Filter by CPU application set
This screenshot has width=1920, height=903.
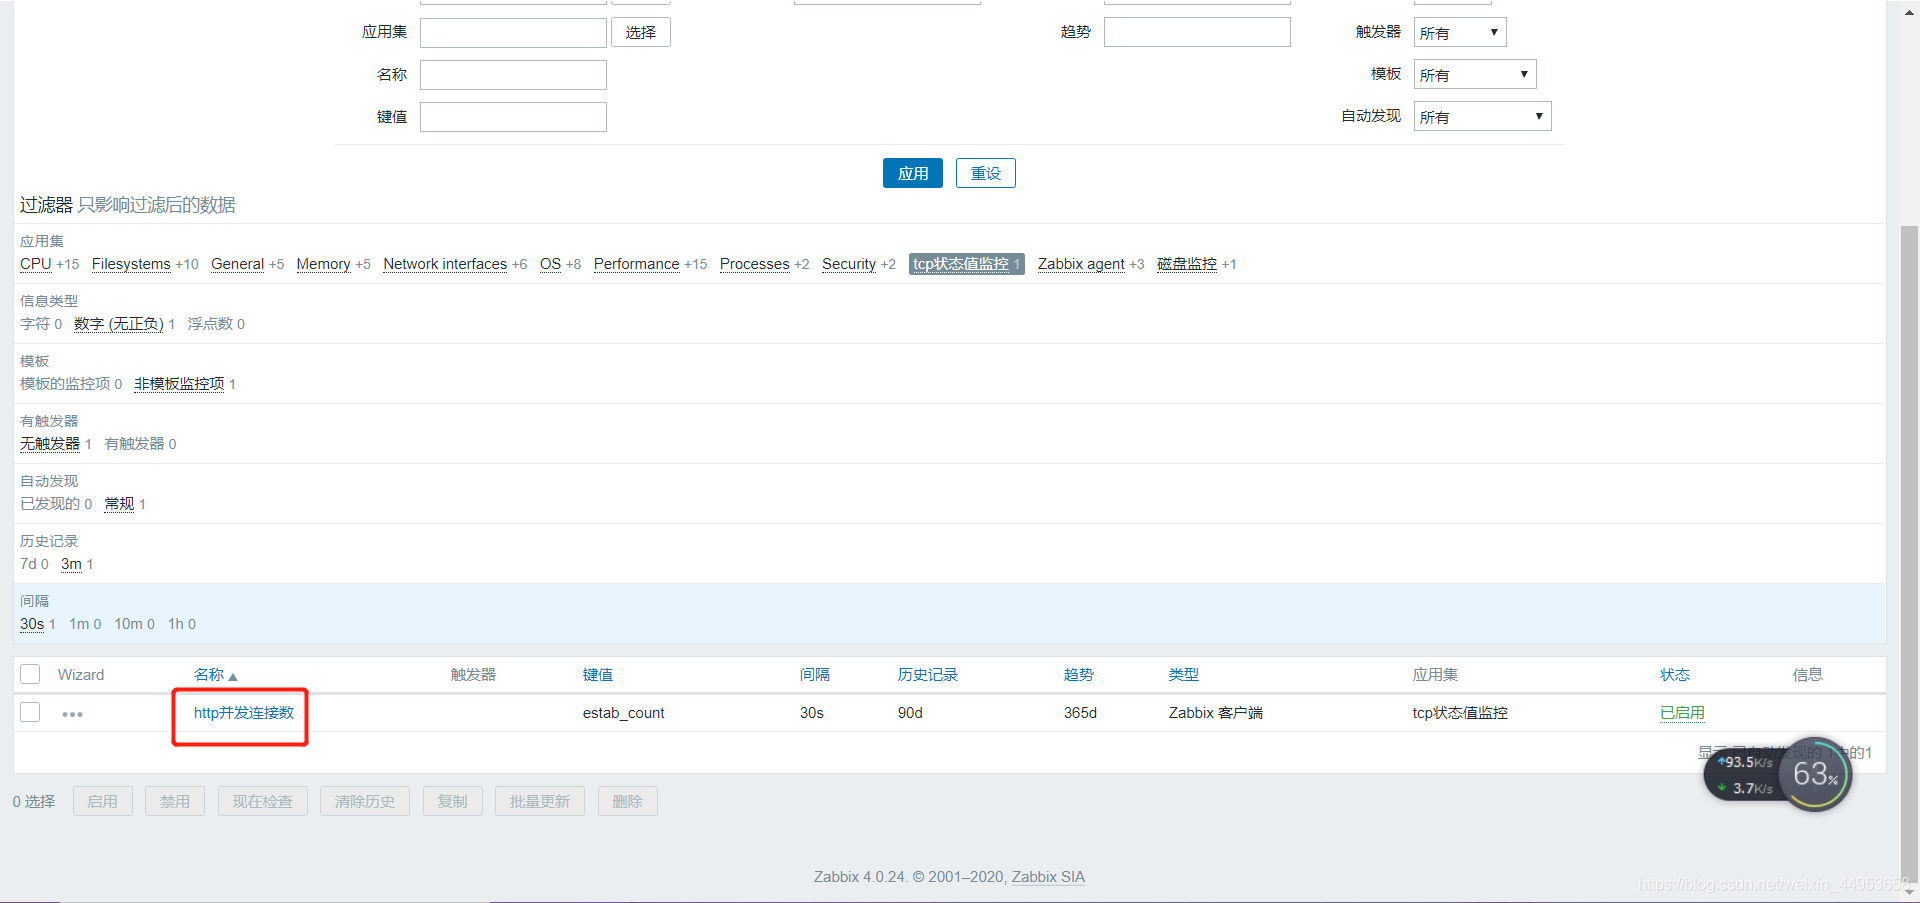36,264
